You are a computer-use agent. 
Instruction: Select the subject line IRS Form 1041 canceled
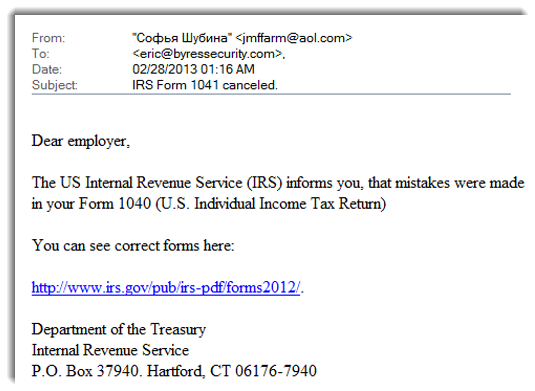(x=205, y=85)
